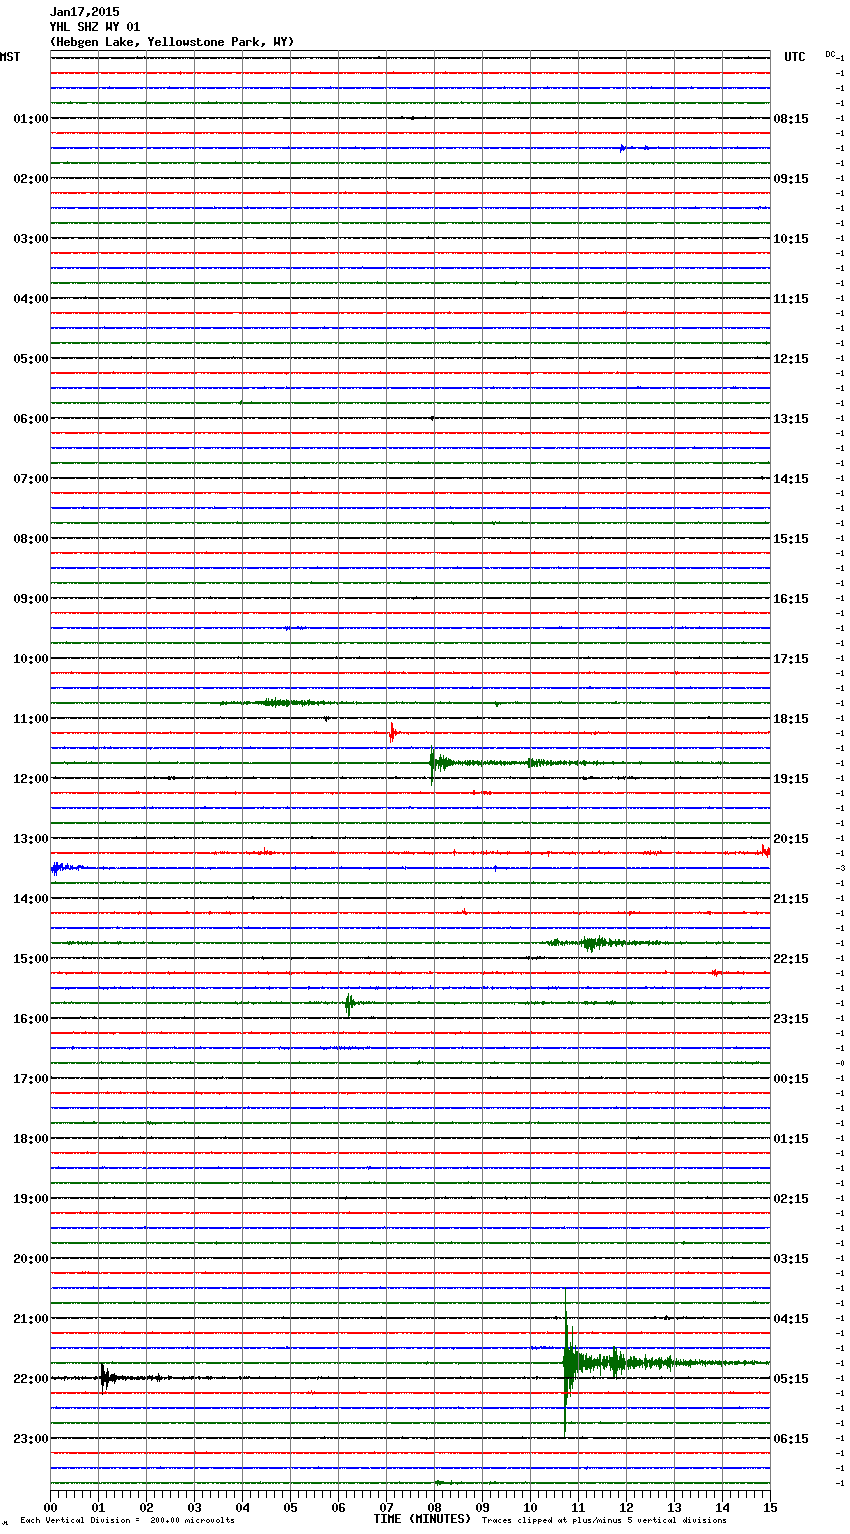This screenshot has height=1534, width=850.
Task: Click the green spike event before 16:00
Action: click(x=348, y=1004)
